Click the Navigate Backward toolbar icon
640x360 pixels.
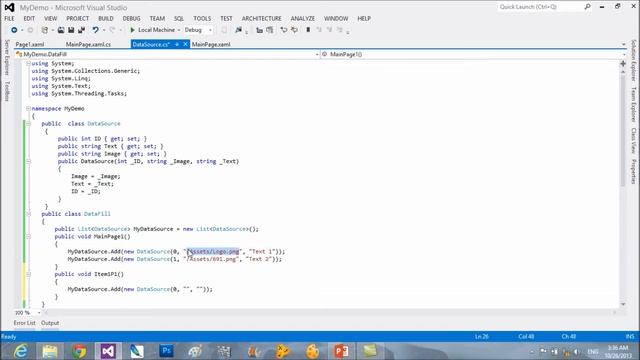pos(14,30)
